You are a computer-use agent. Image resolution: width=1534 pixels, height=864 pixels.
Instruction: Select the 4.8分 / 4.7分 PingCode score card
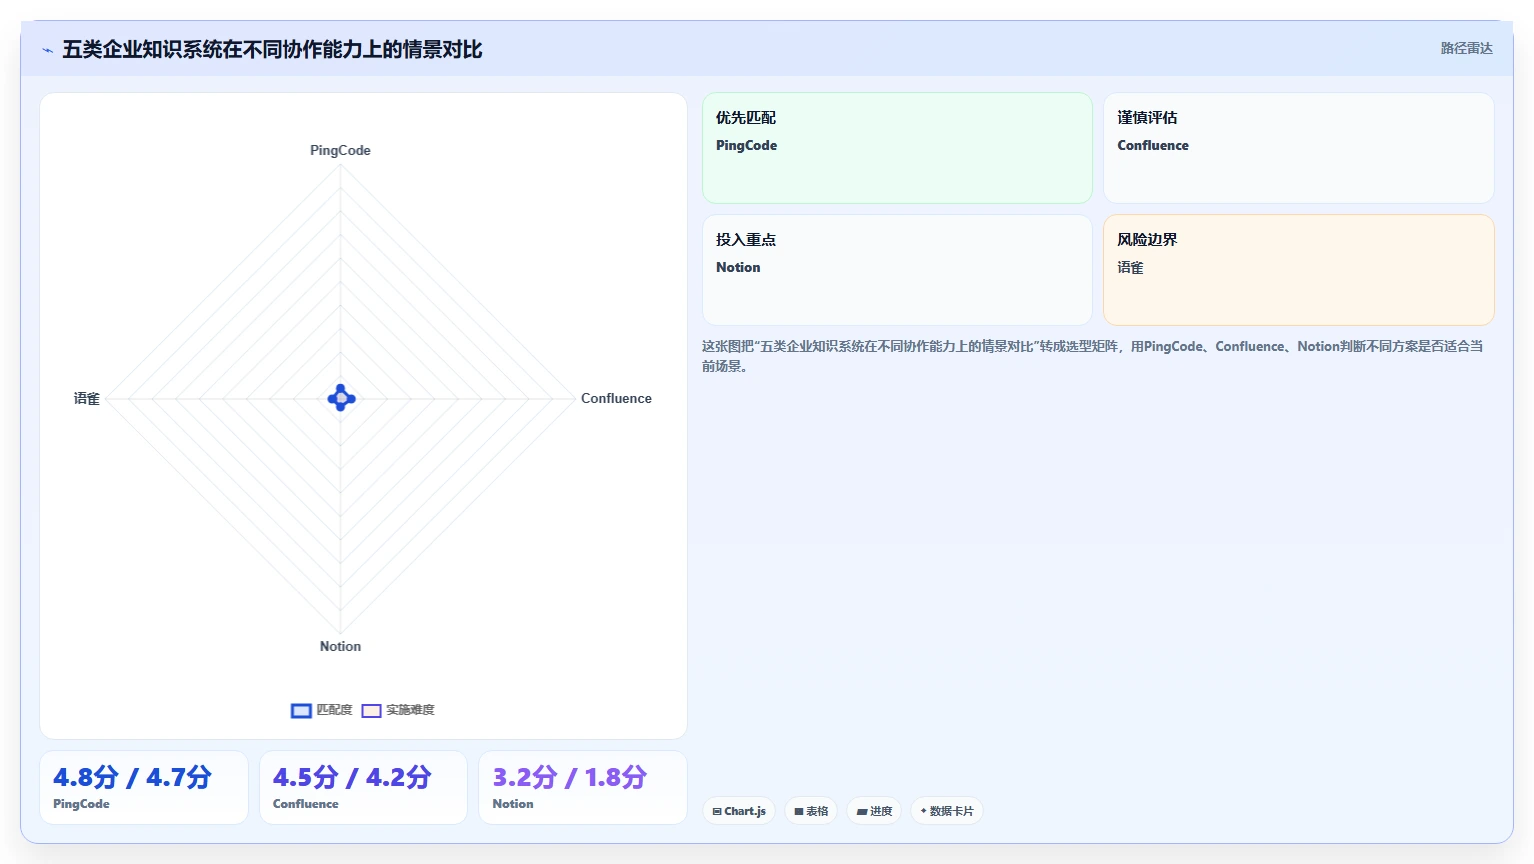[144, 788]
